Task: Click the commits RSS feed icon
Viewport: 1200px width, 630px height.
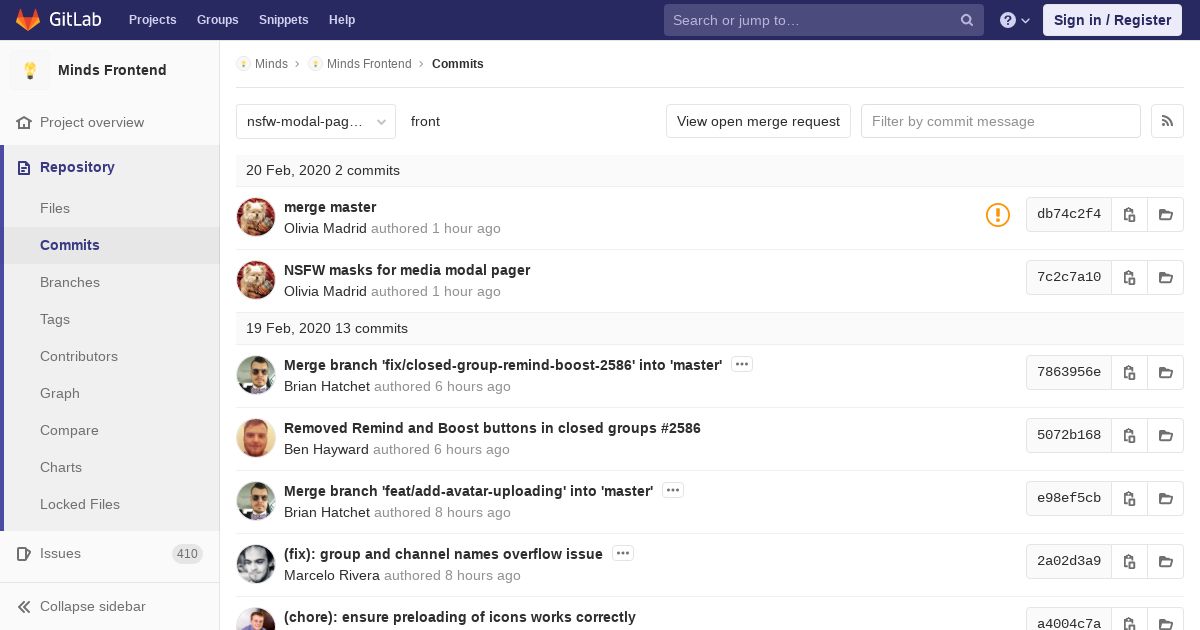Action: pyautogui.click(x=1167, y=121)
